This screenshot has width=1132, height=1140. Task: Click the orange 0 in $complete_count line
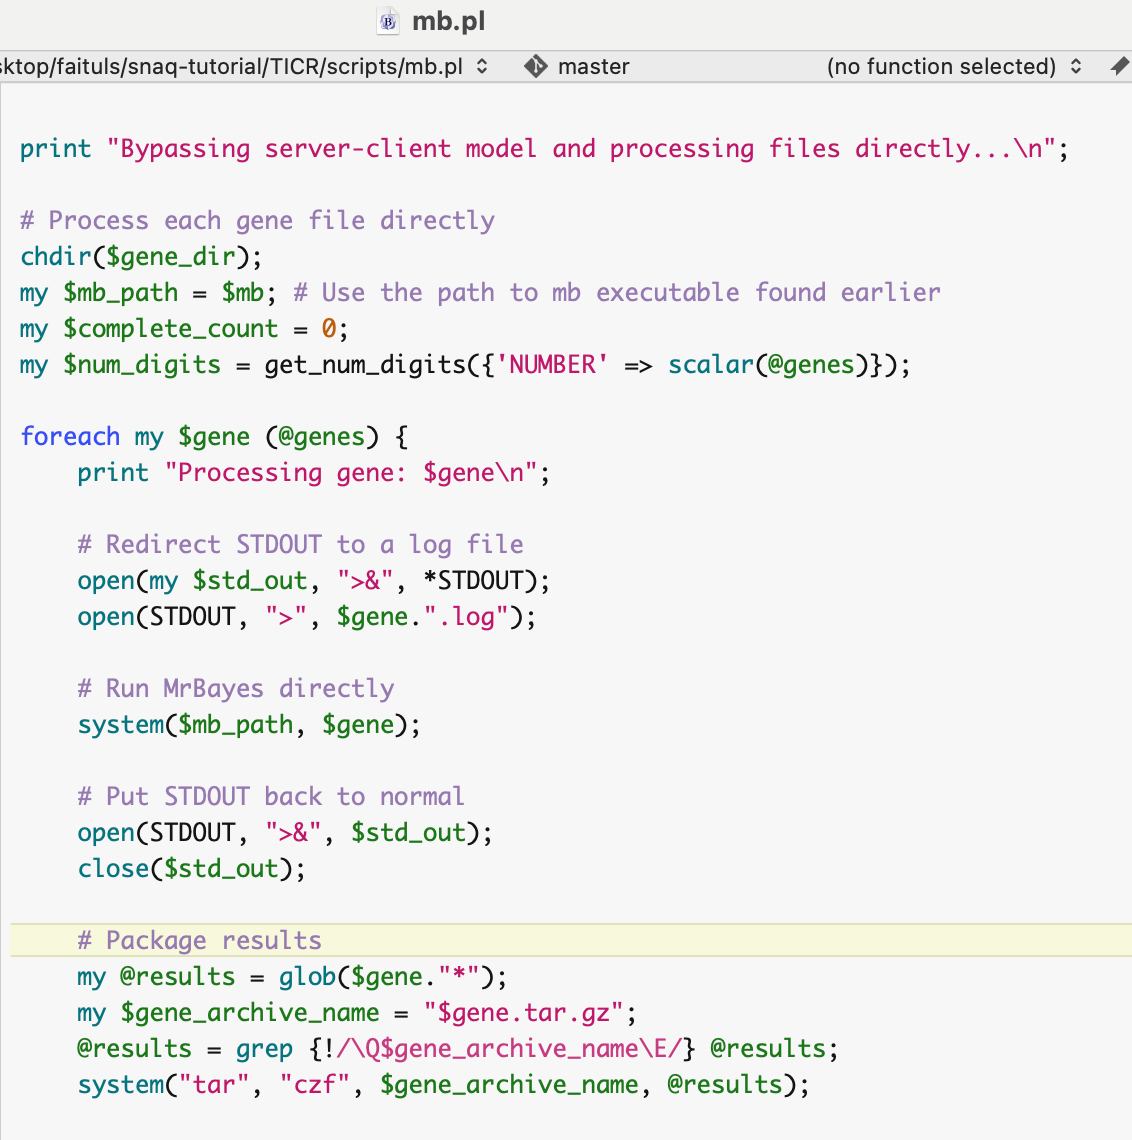pos(328,329)
